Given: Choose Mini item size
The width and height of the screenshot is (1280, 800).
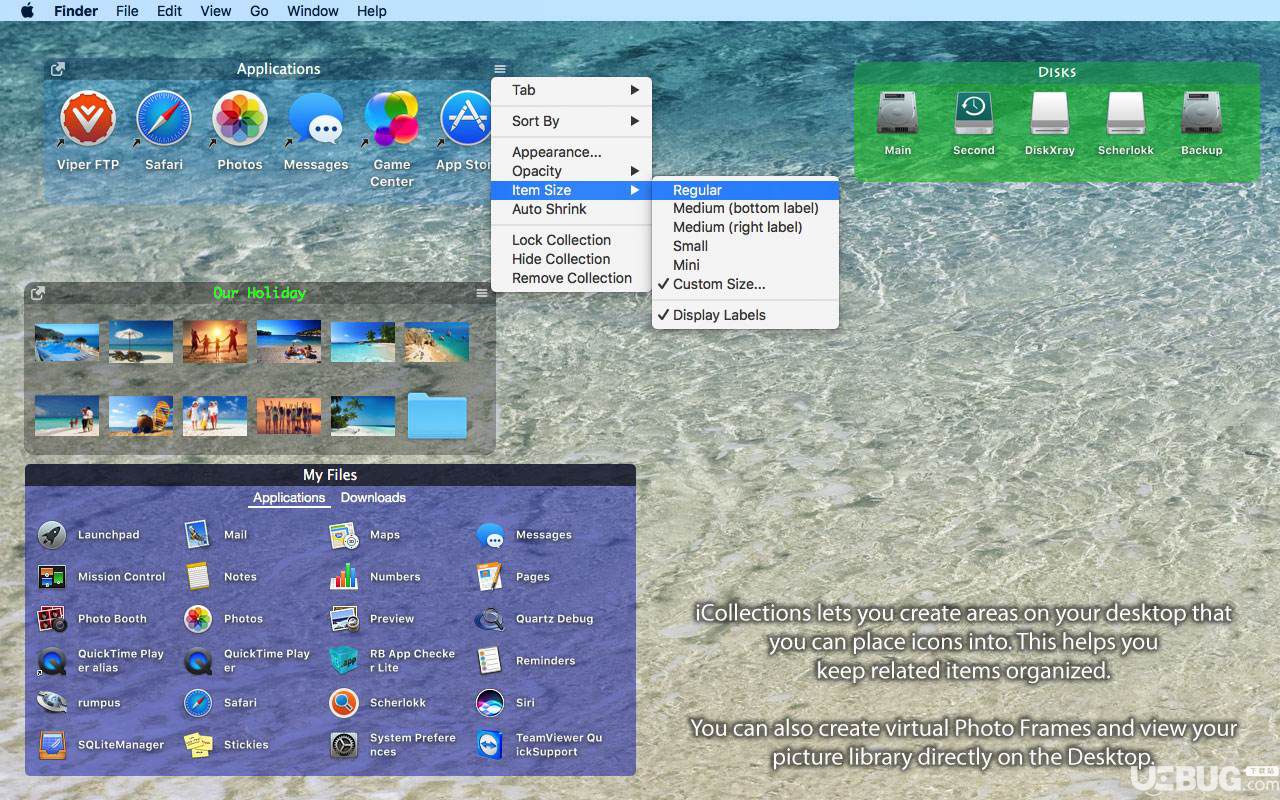Looking at the screenshot, I should (x=745, y=265).
